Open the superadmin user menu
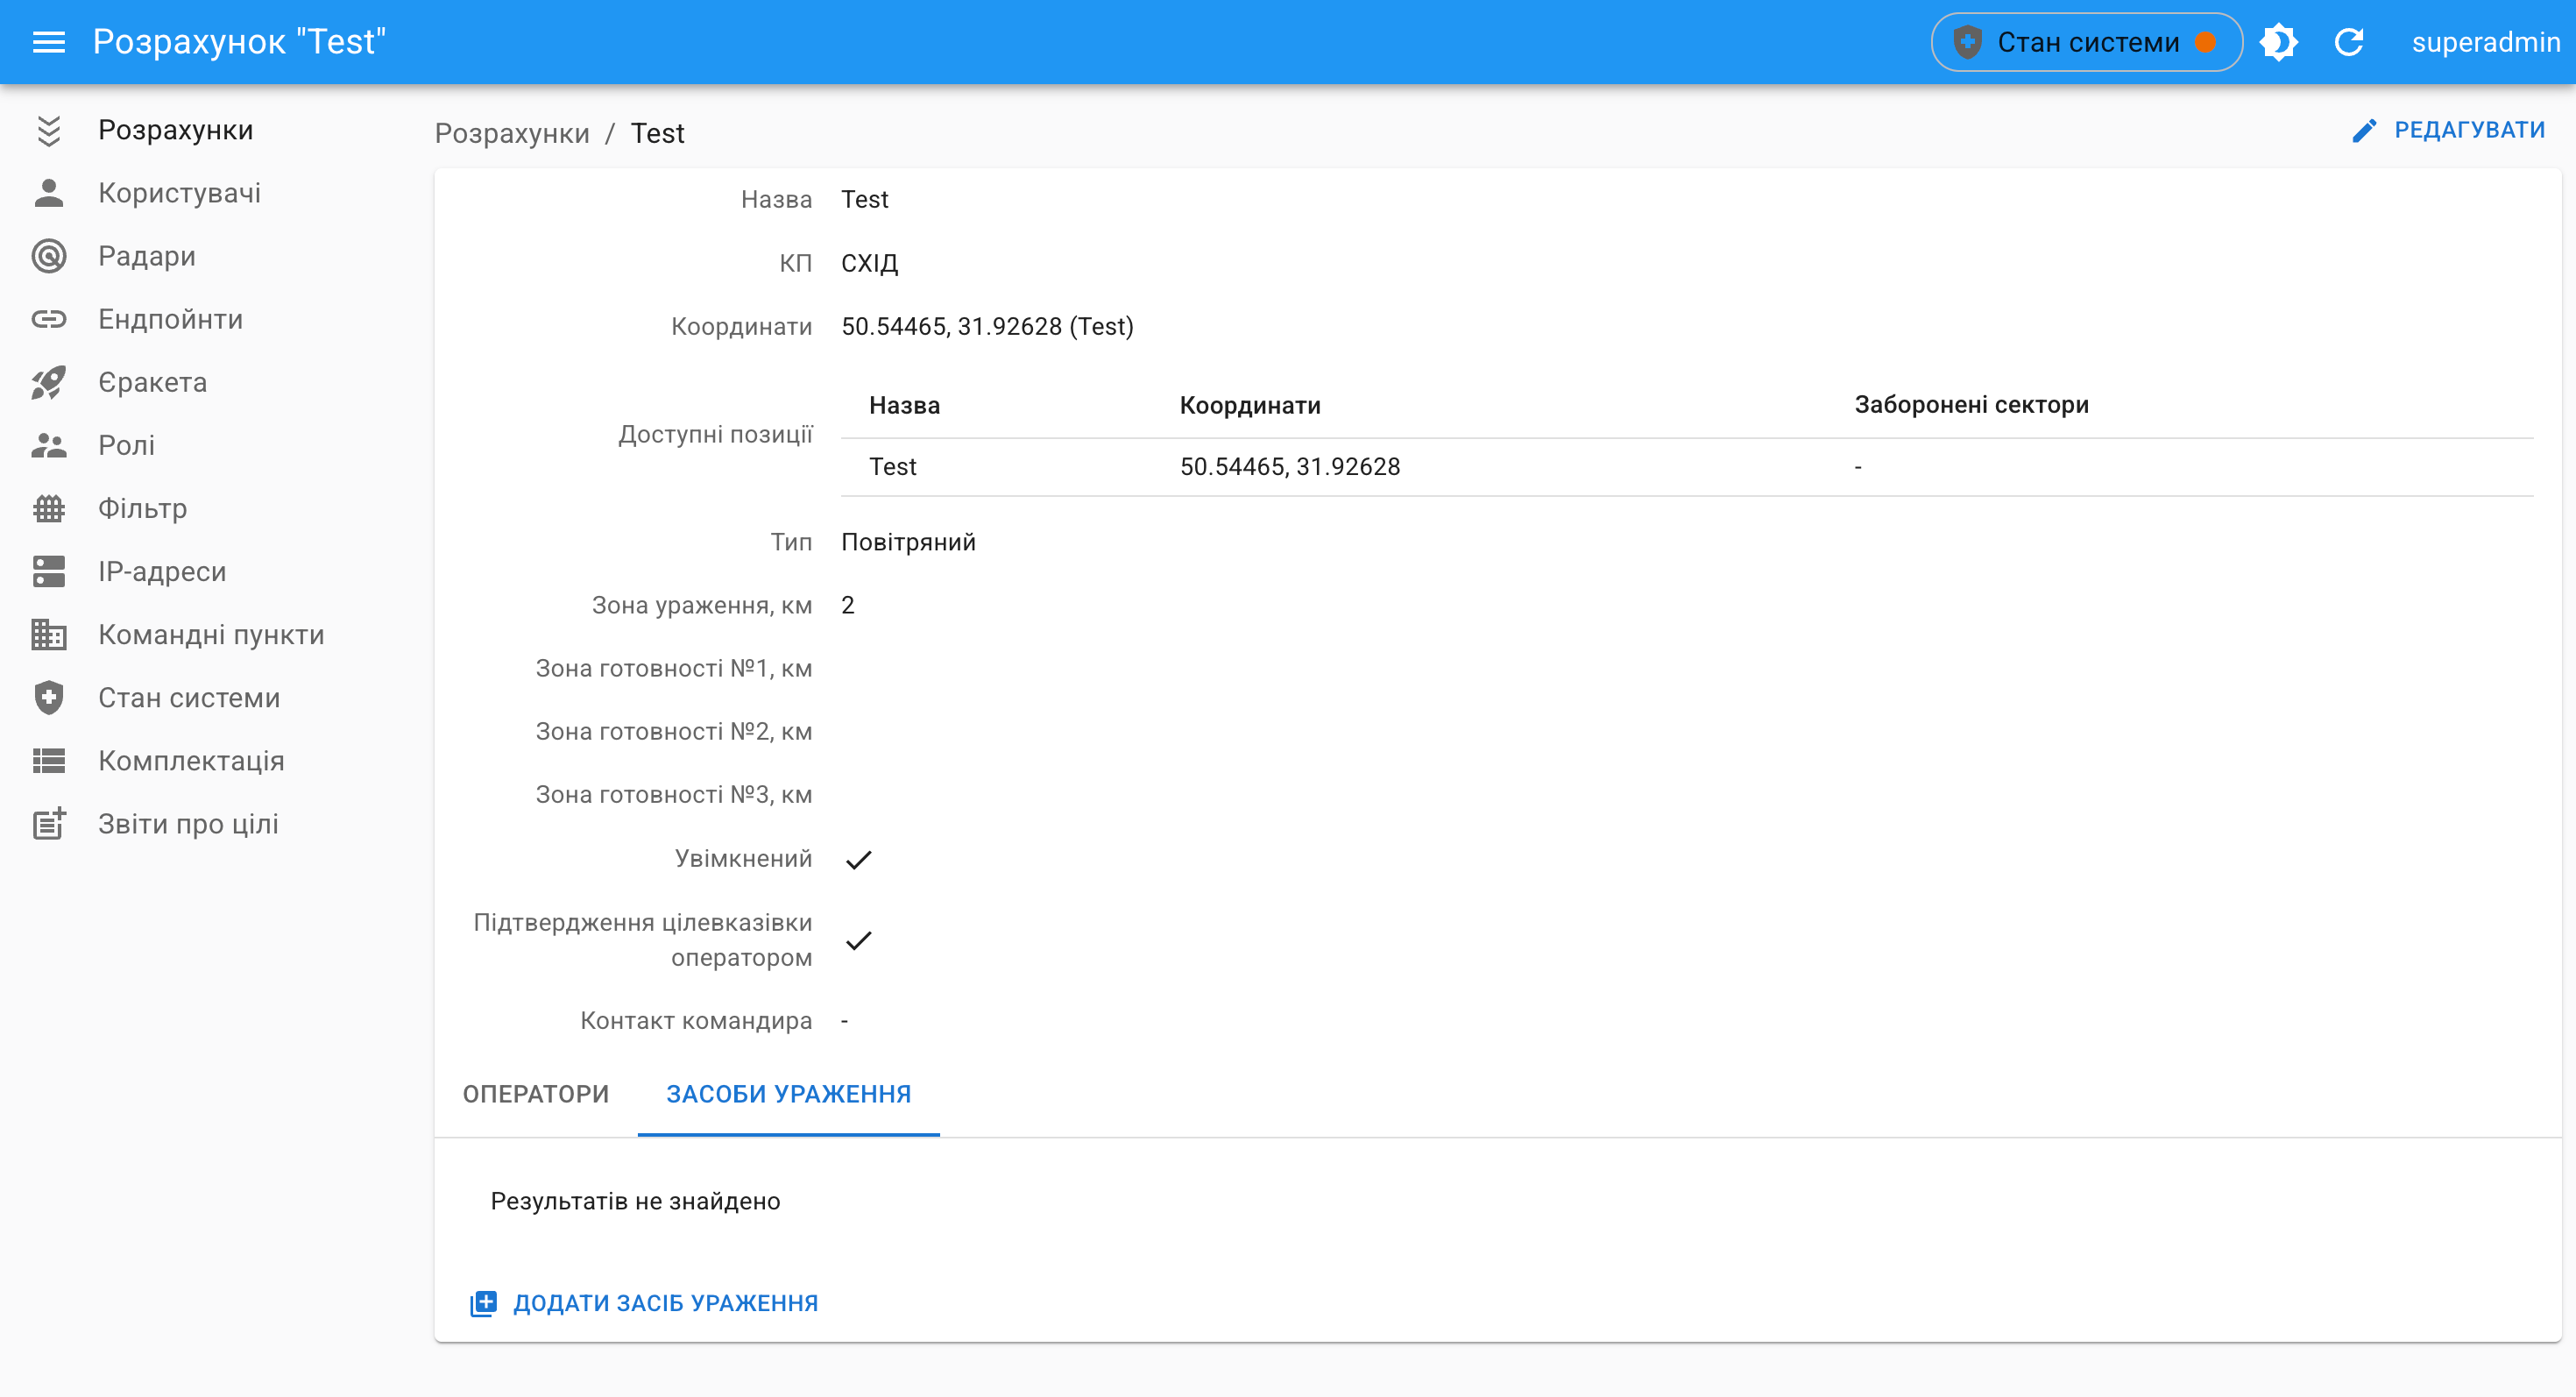The width and height of the screenshot is (2576, 1397). click(x=2485, y=42)
